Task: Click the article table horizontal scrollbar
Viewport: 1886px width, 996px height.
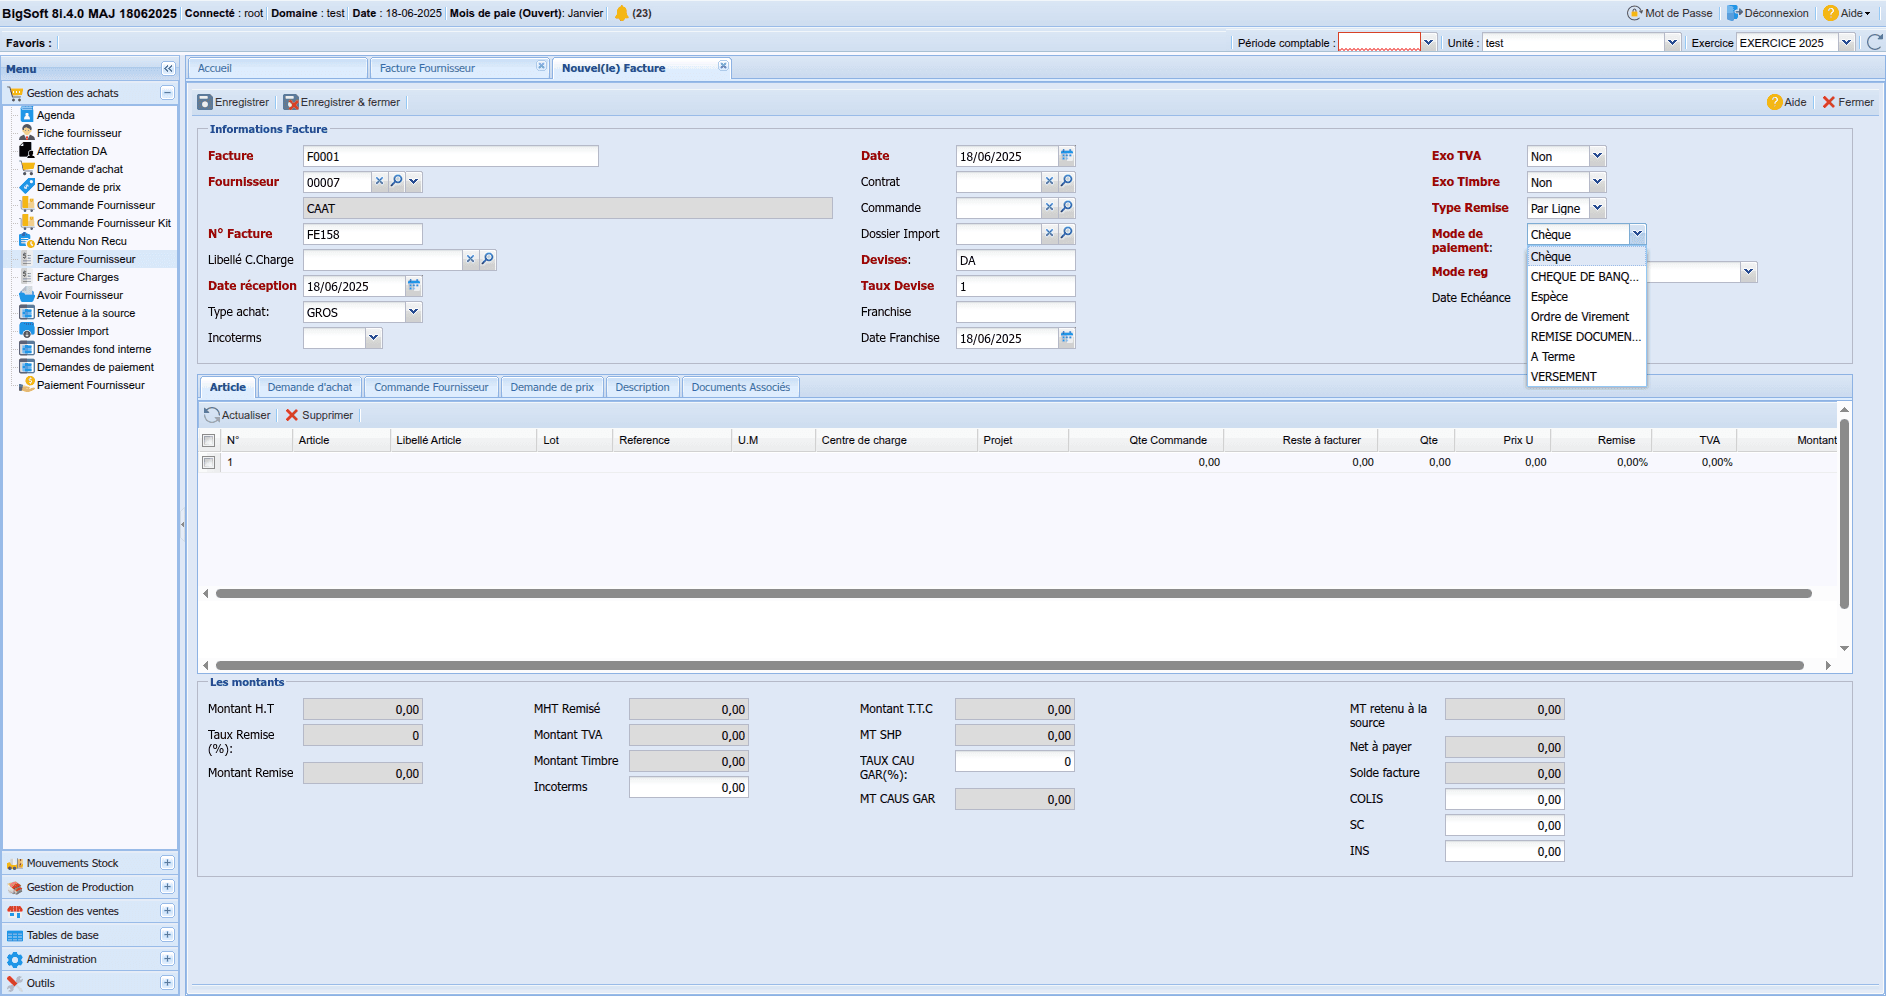Action: (x=1013, y=593)
